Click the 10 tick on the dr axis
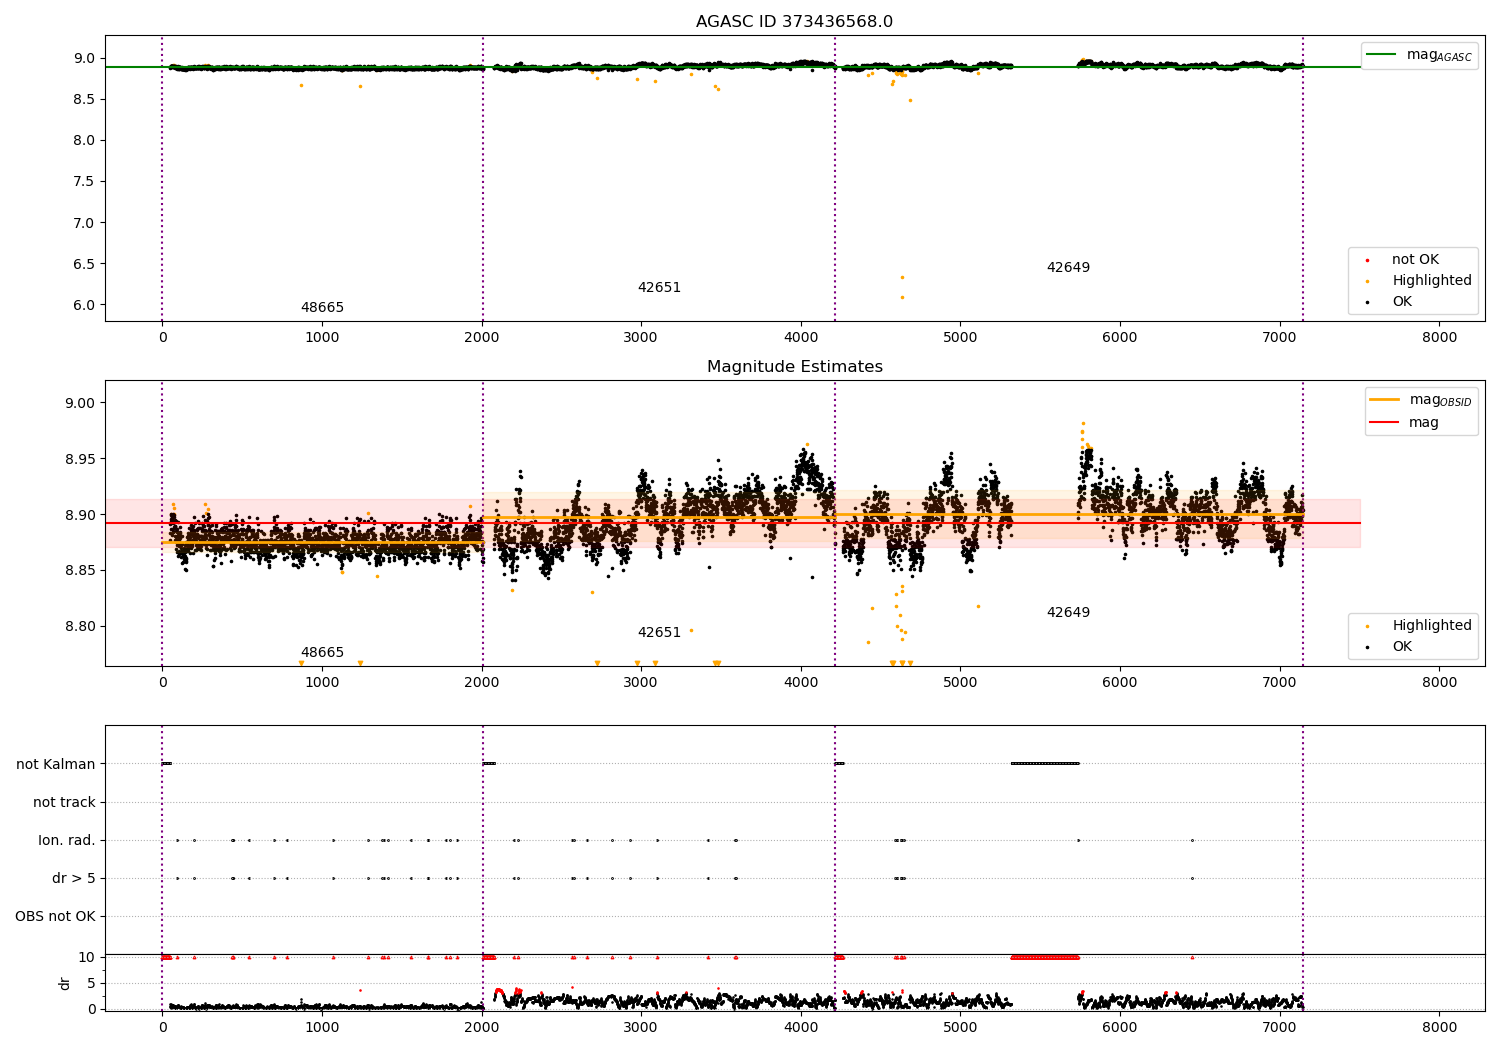The height and width of the screenshot is (1050, 1500). click(x=86, y=957)
